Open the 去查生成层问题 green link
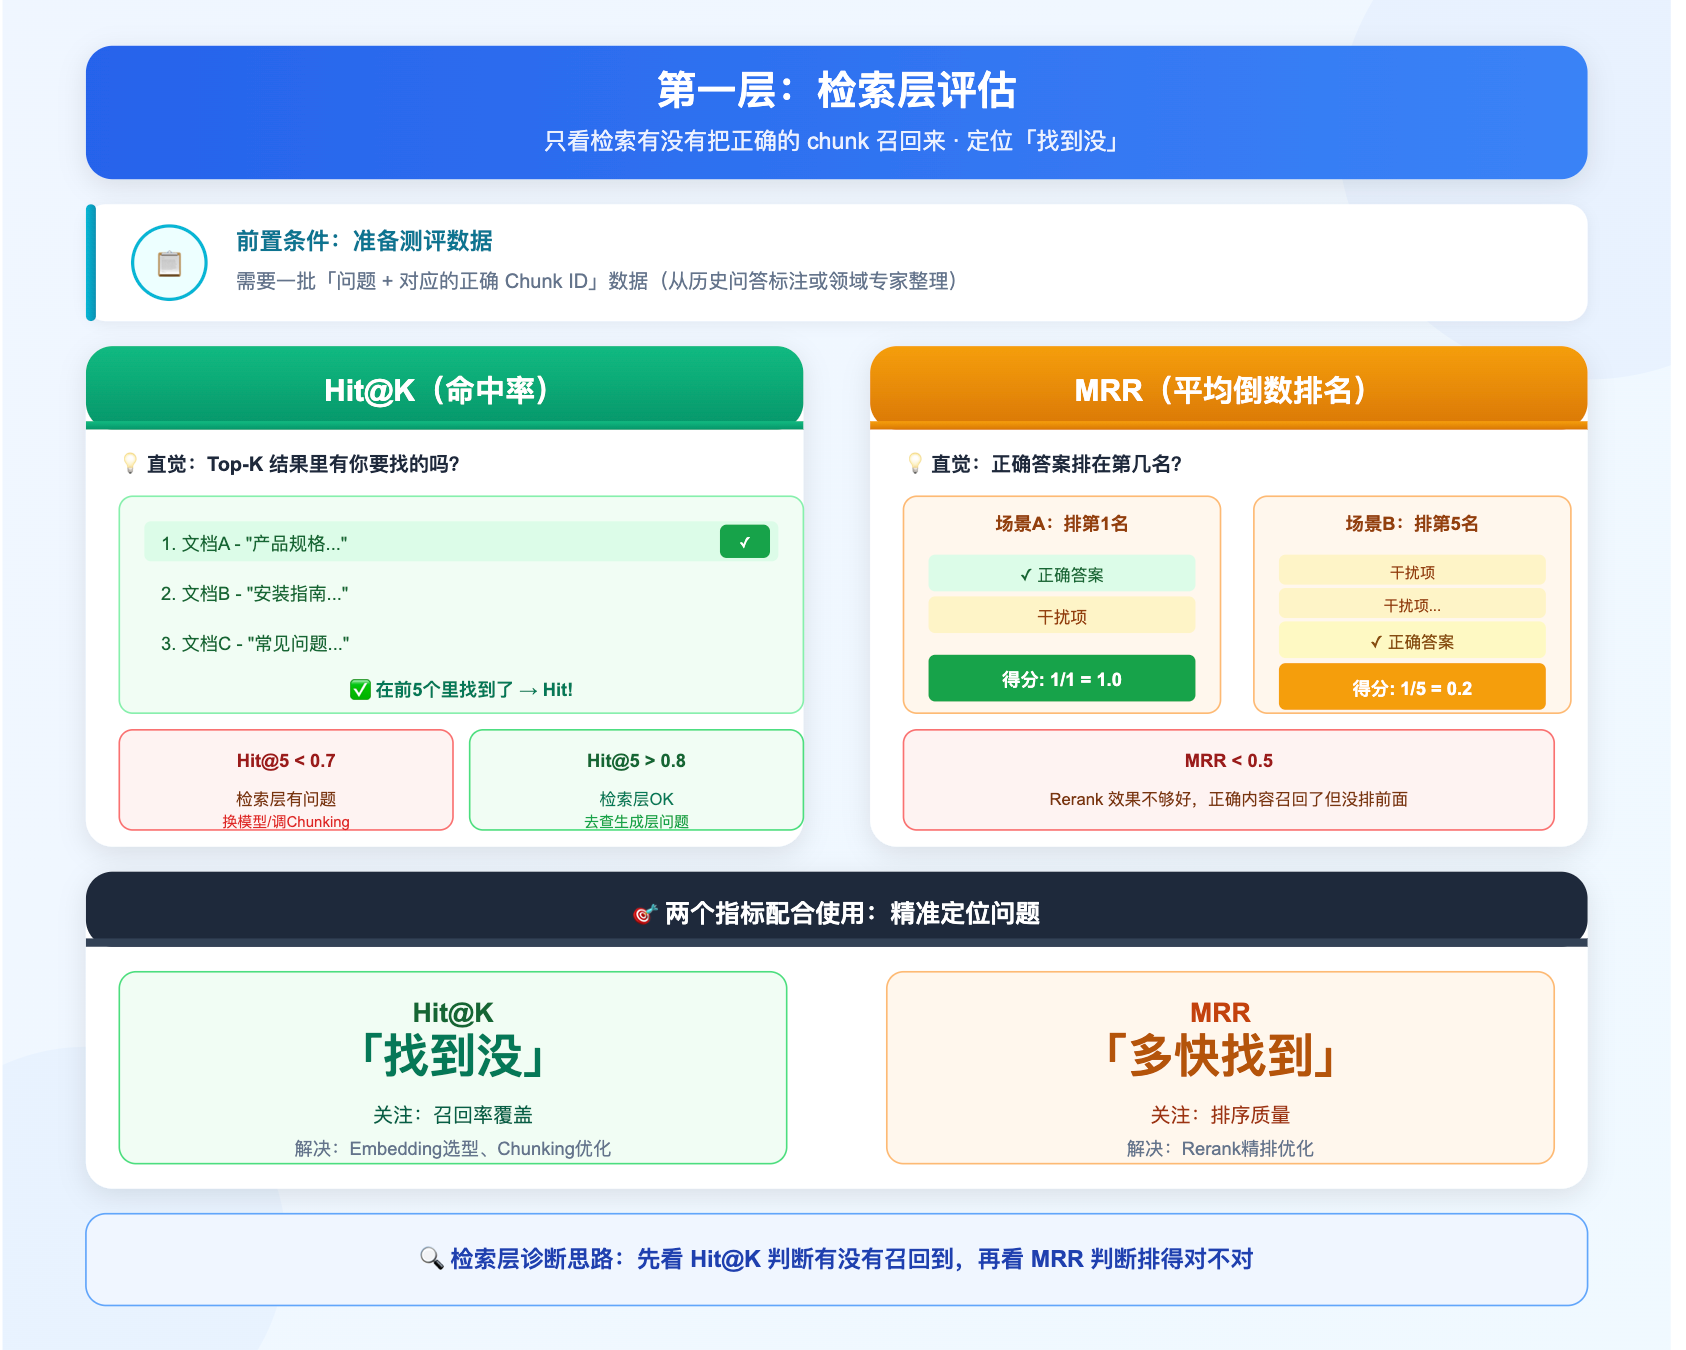Screen dimensions: 1686x1350 (636, 821)
